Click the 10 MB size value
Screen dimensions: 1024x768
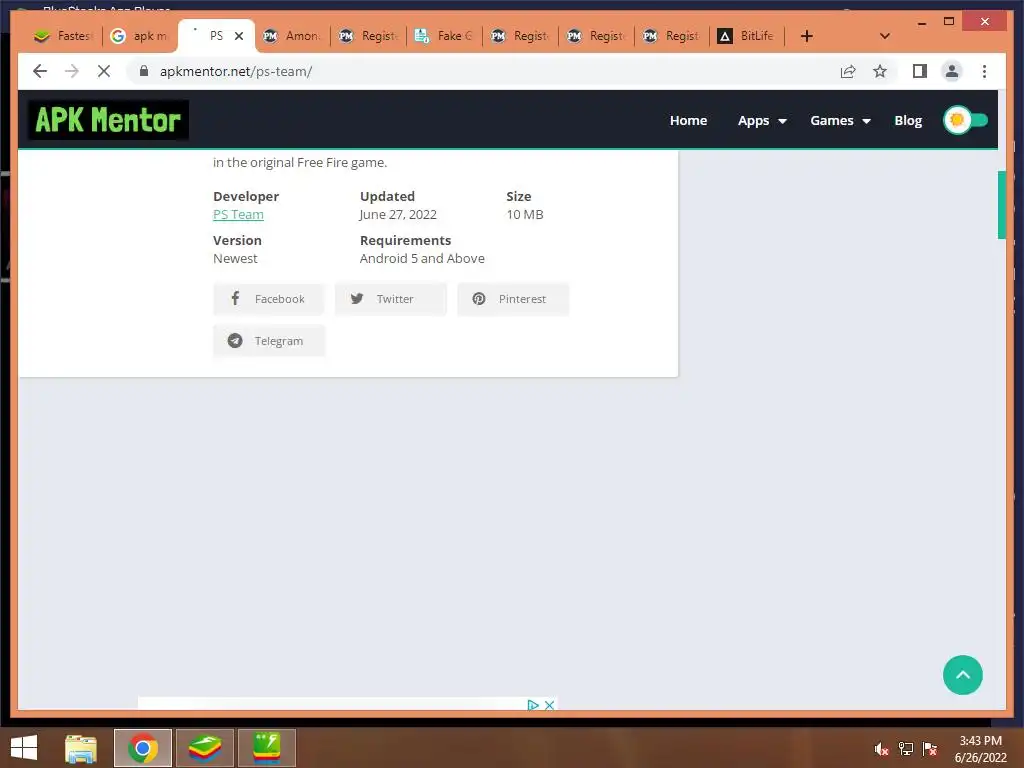524,214
